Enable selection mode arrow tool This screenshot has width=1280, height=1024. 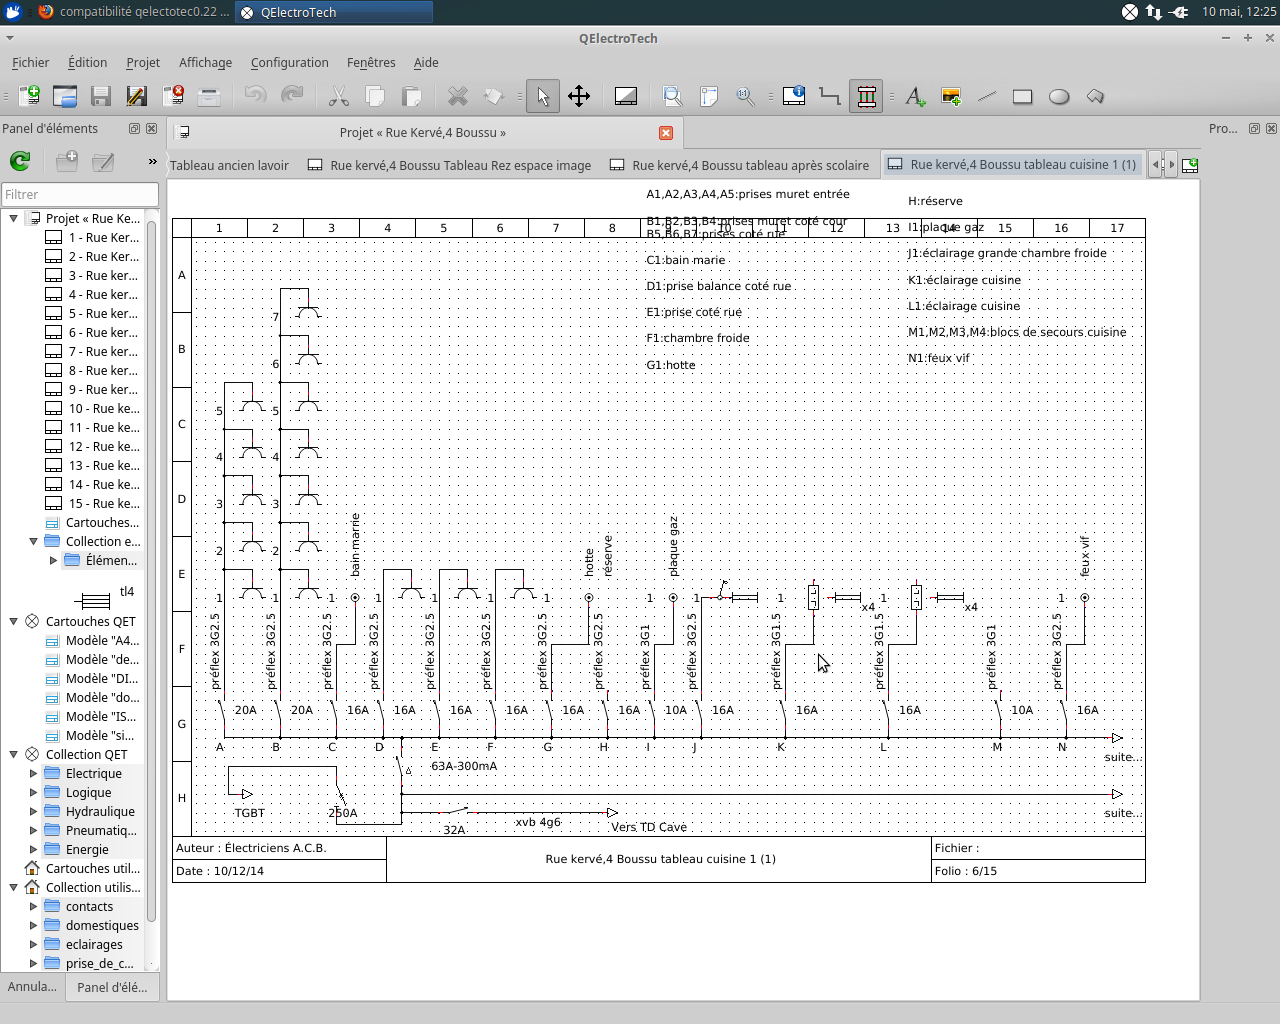click(x=543, y=96)
